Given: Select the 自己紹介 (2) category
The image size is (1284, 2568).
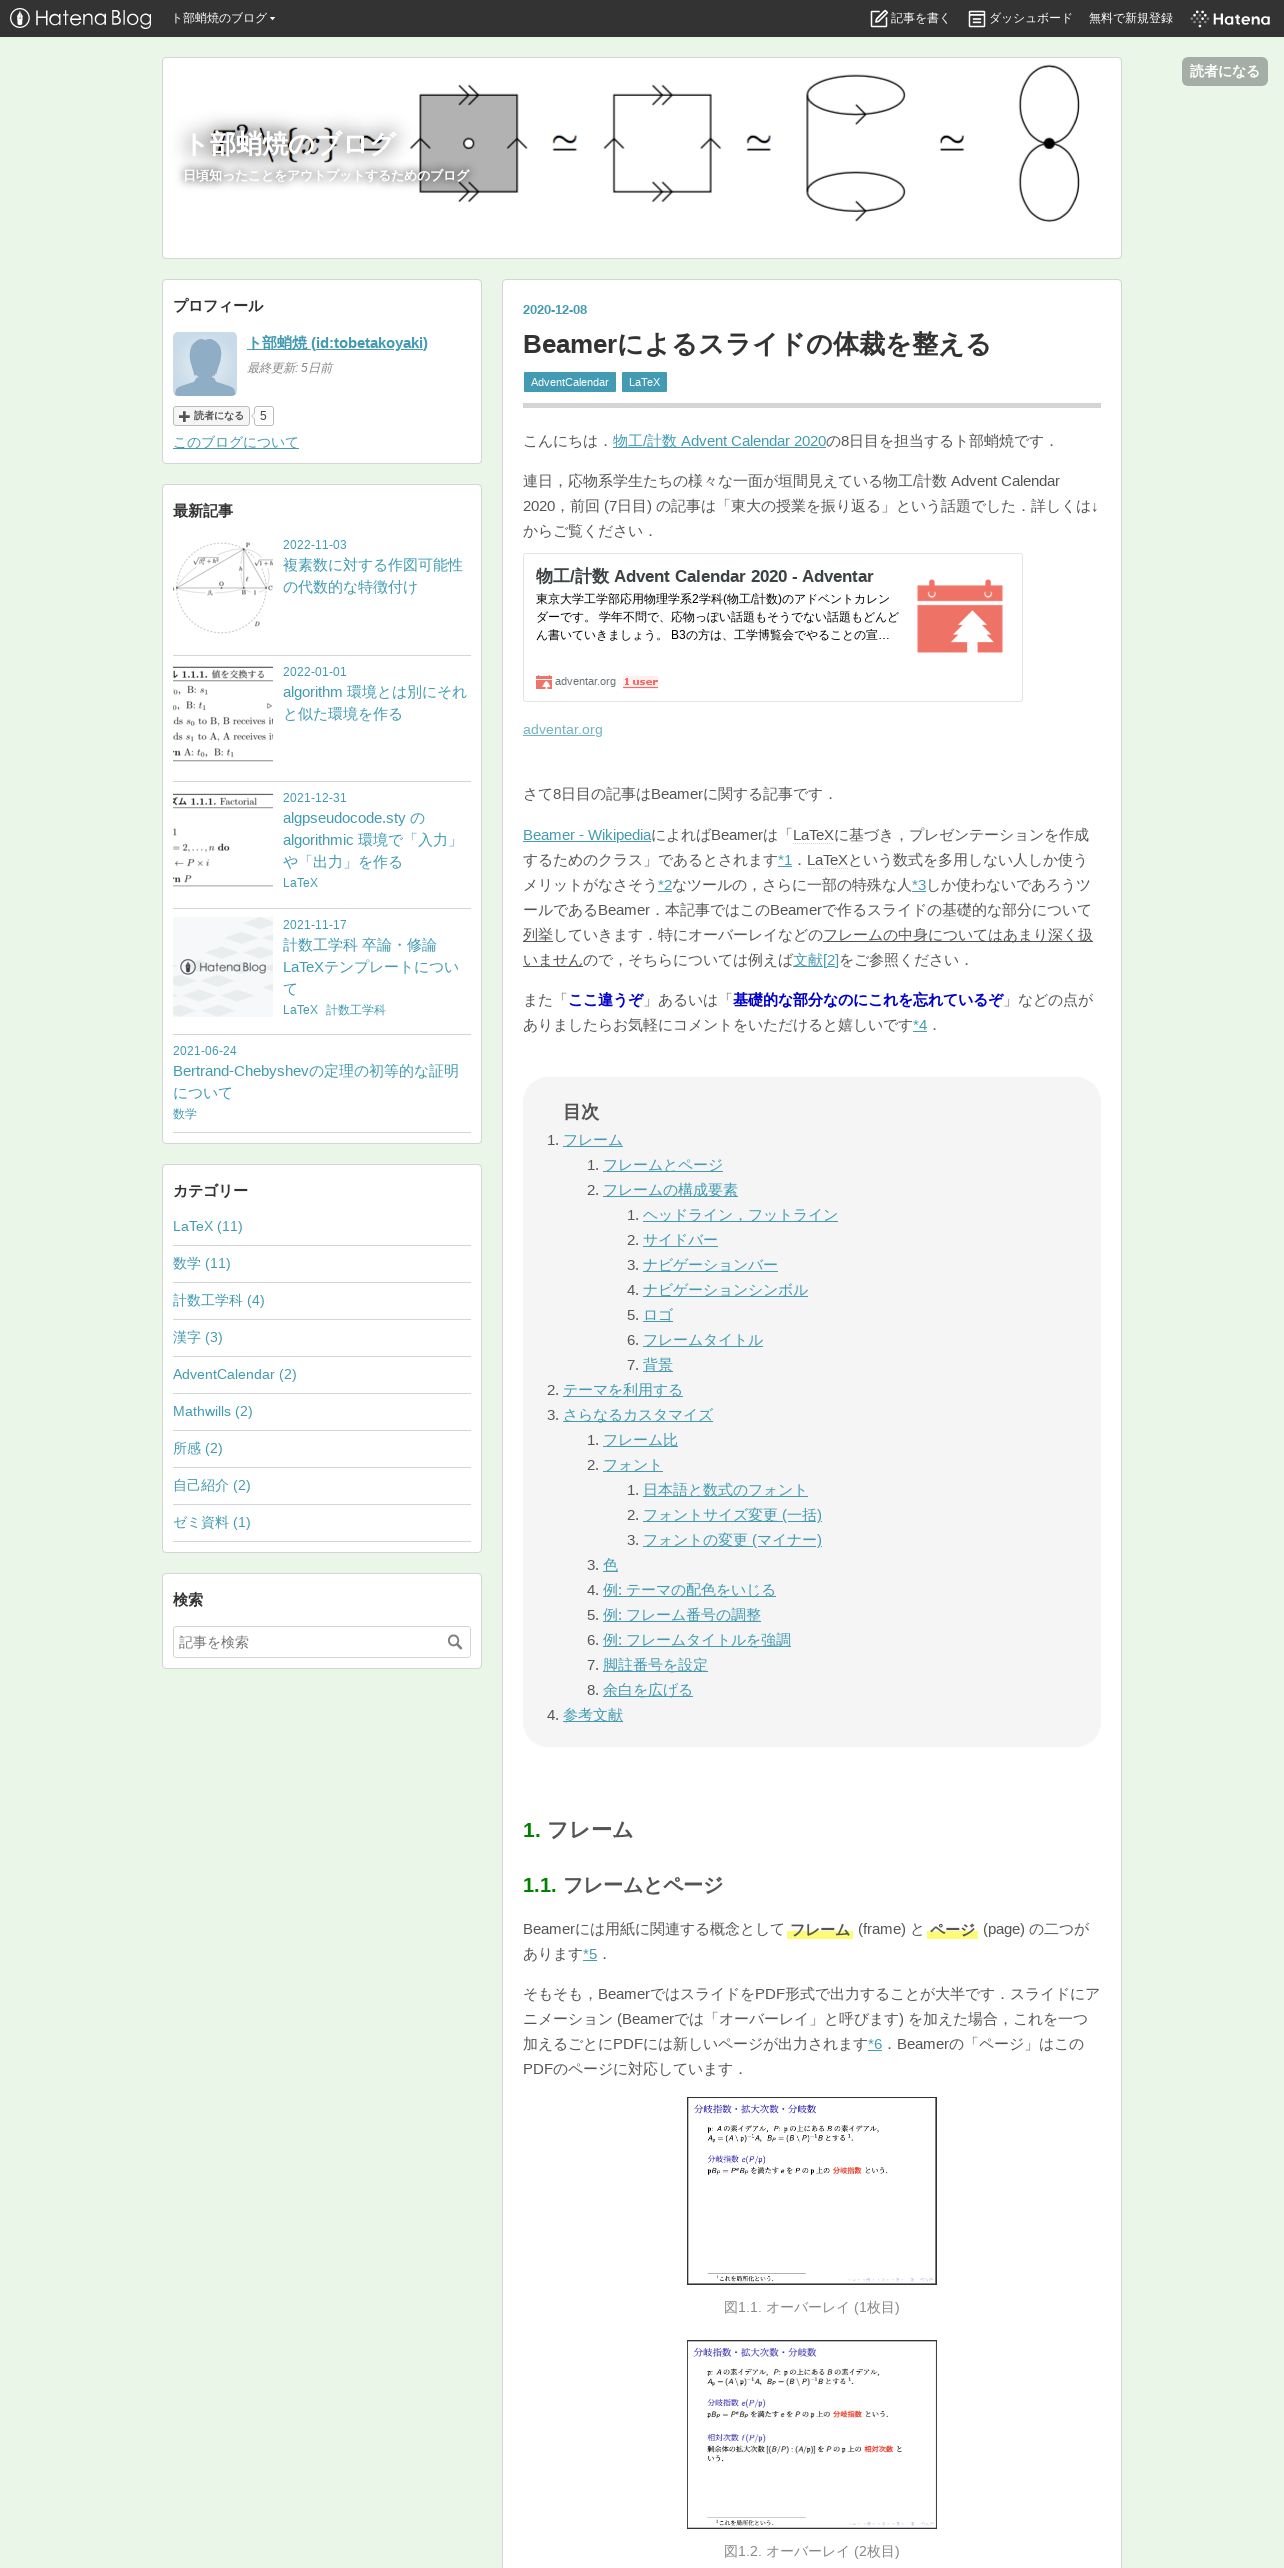Looking at the screenshot, I should [212, 1485].
